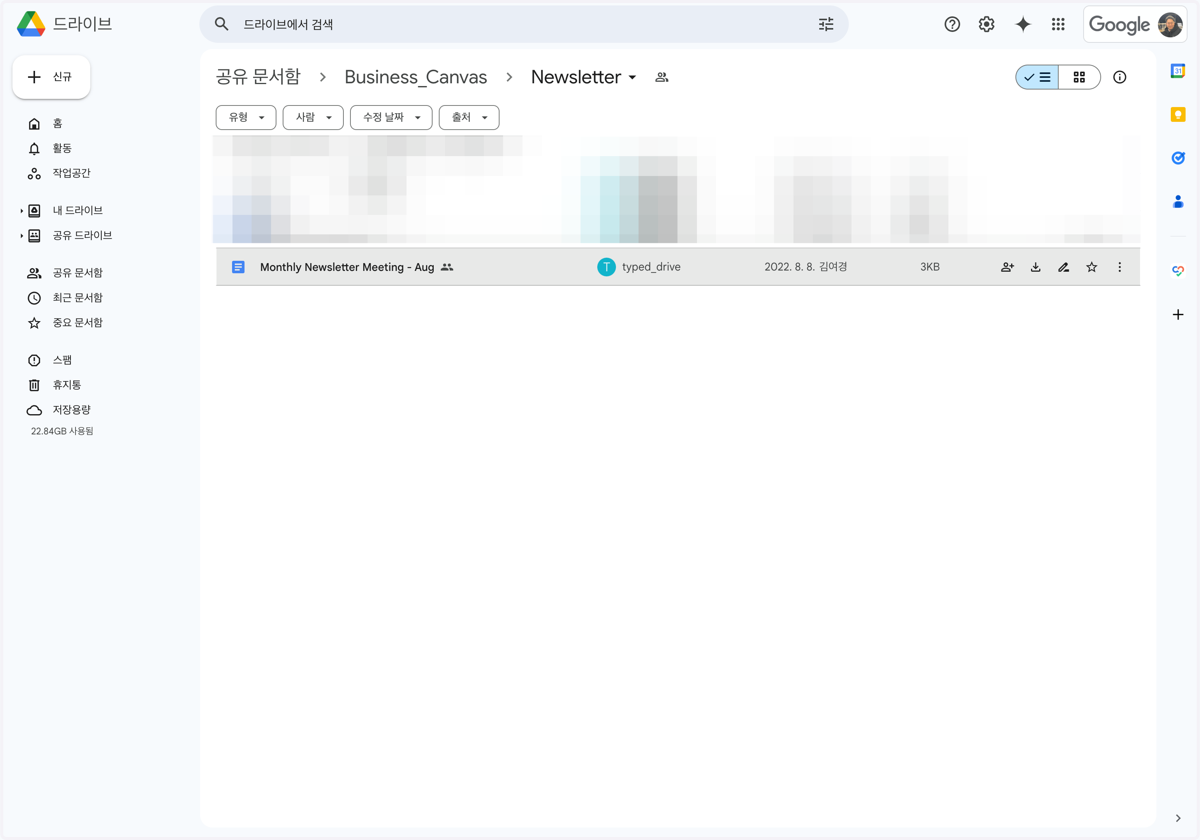Focus the 드라이브에서 검색 search field
Image resolution: width=1200 pixels, height=840 pixels.
tap(524, 24)
